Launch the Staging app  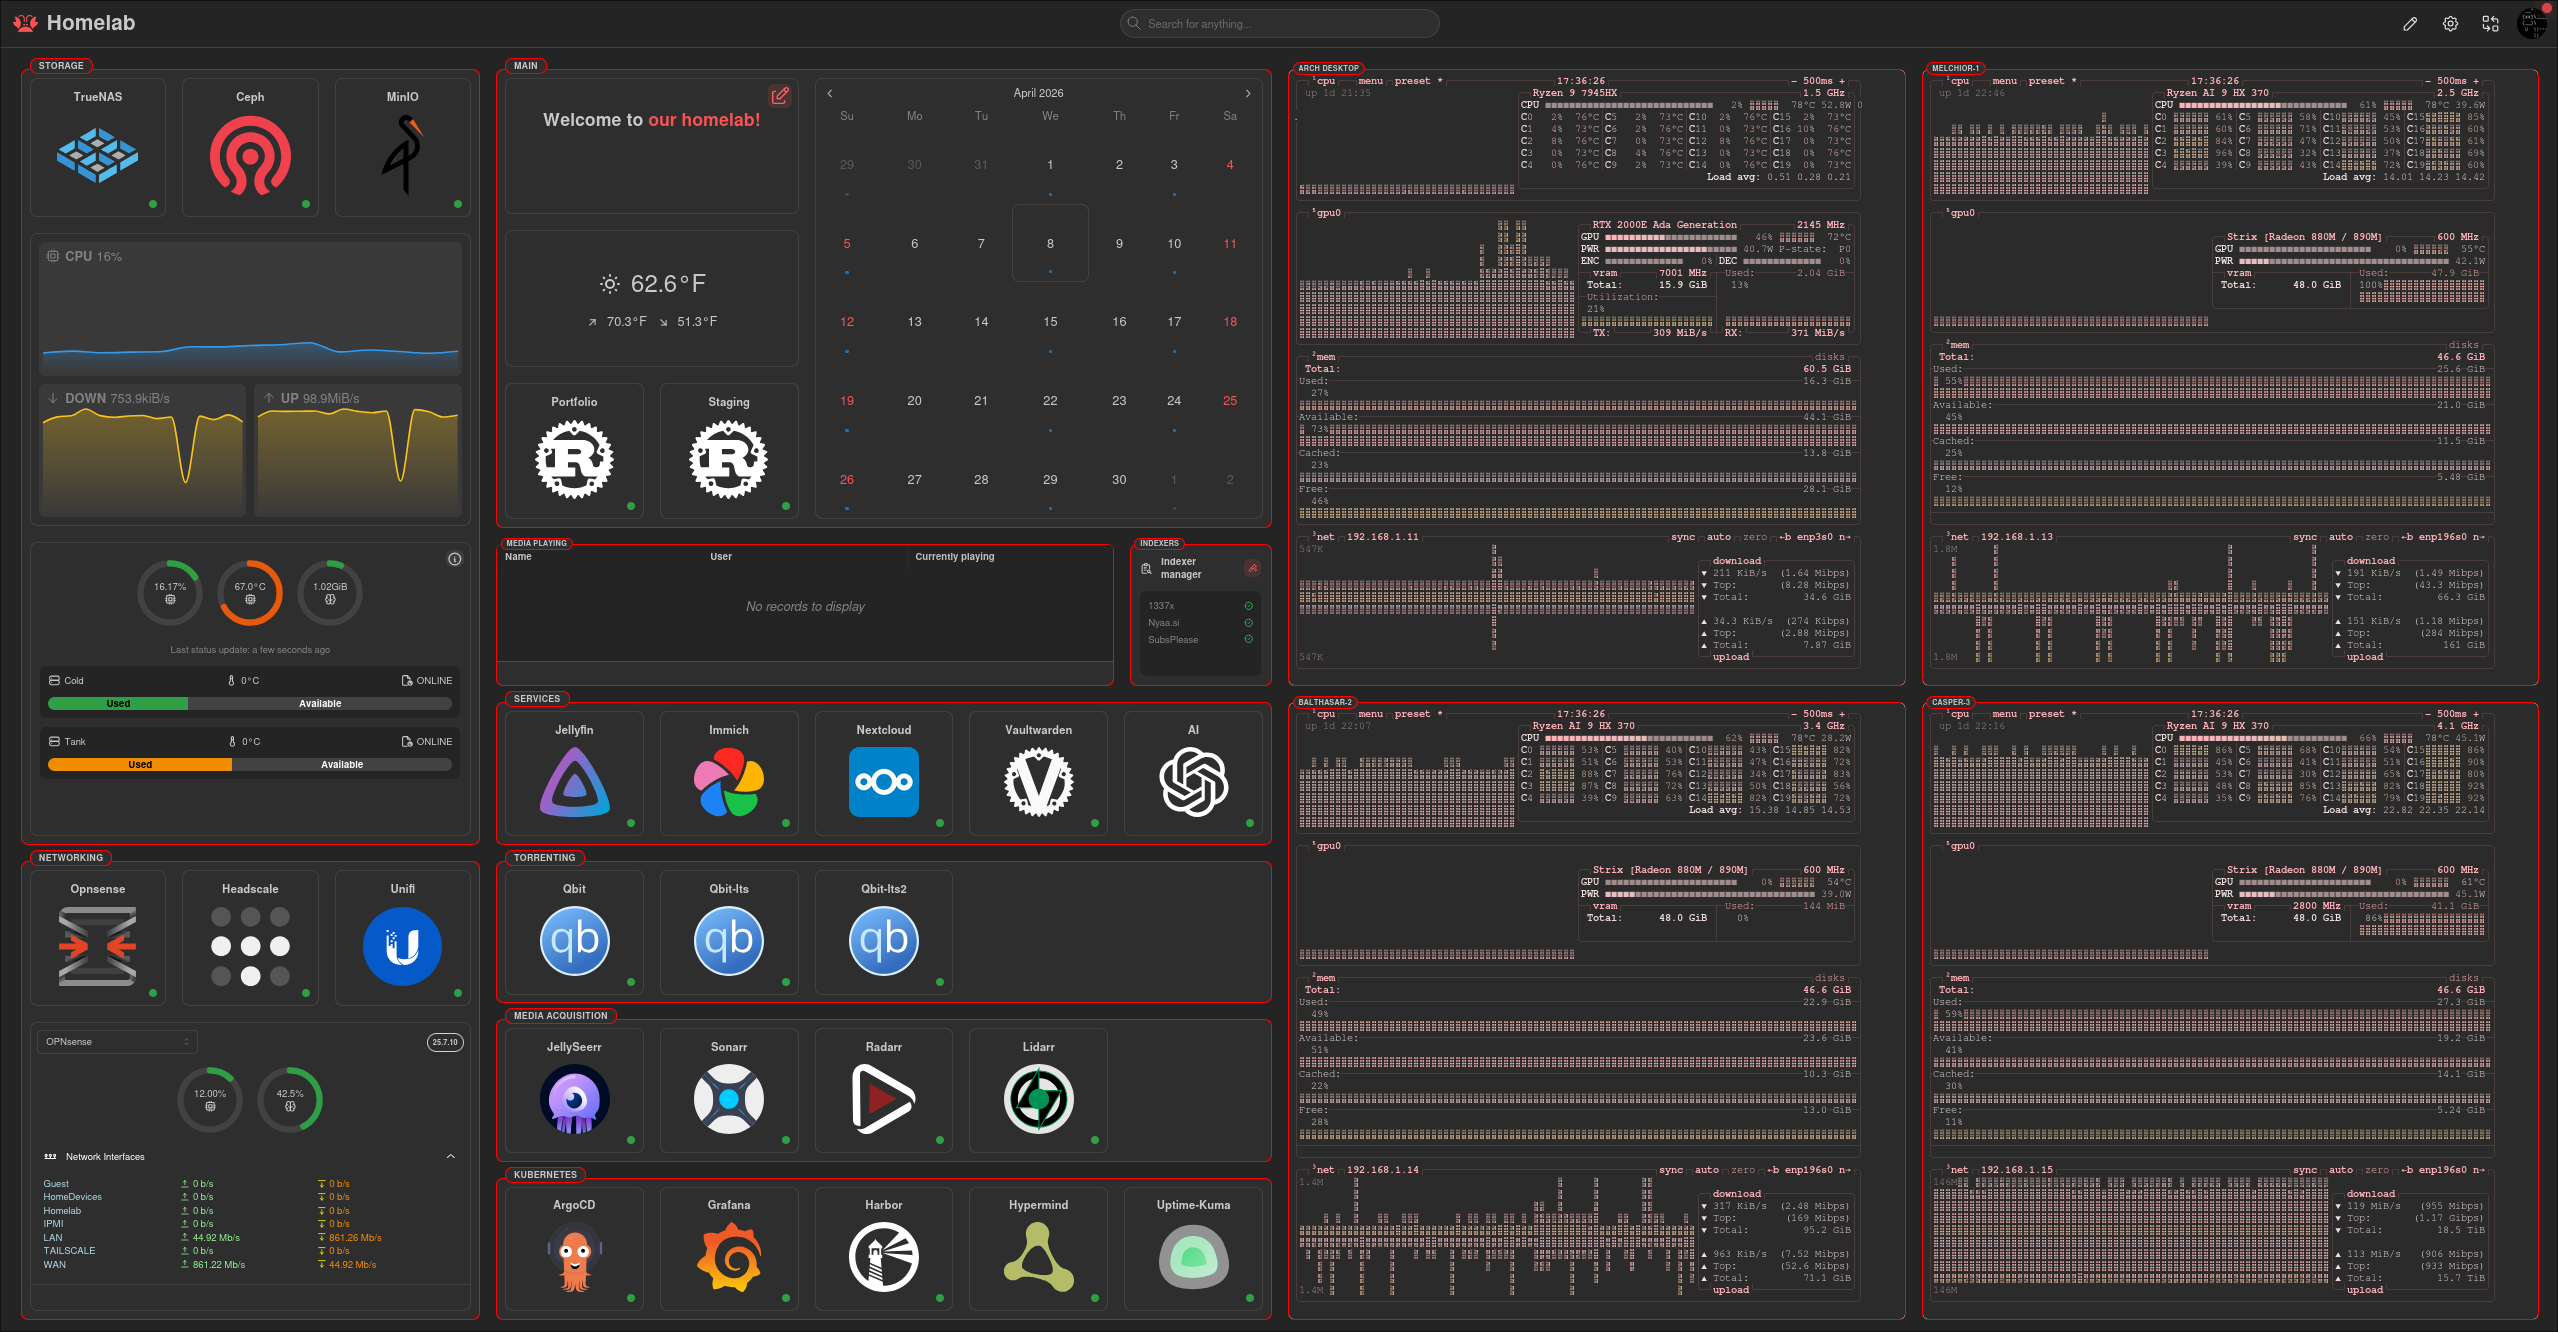(729, 451)
